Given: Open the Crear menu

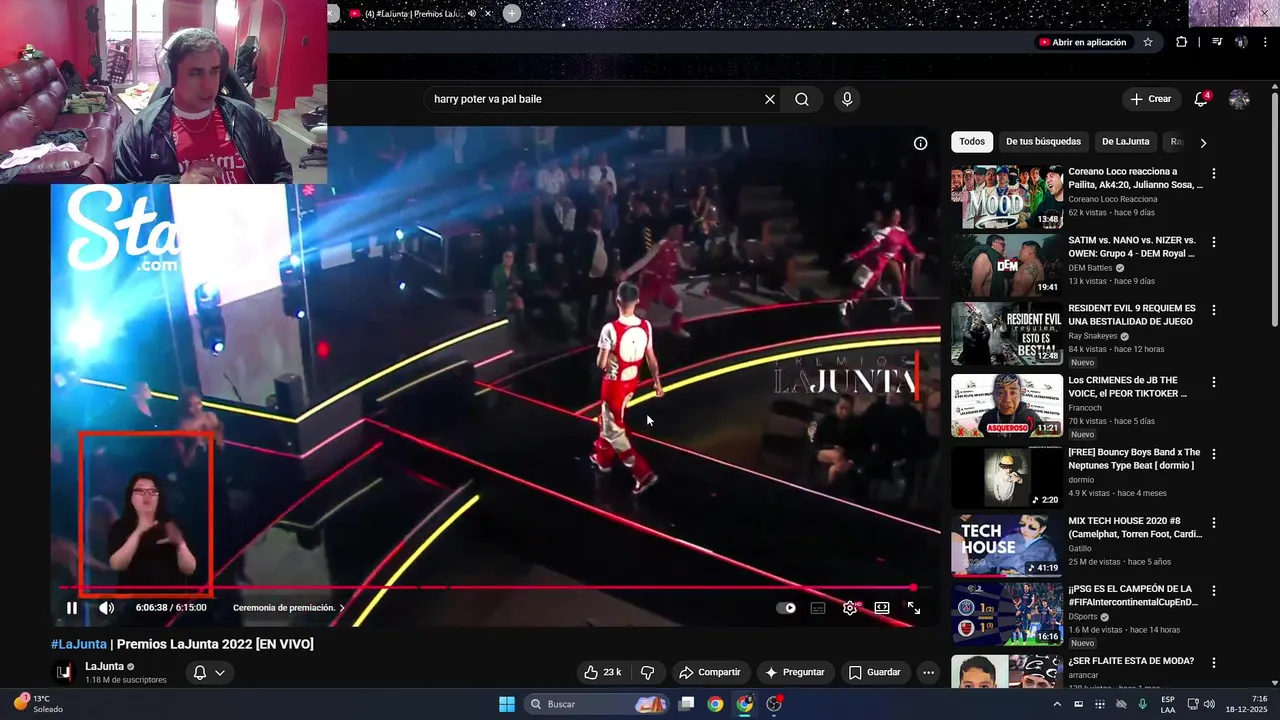Looking at the screenshot, I should 1150,99.
